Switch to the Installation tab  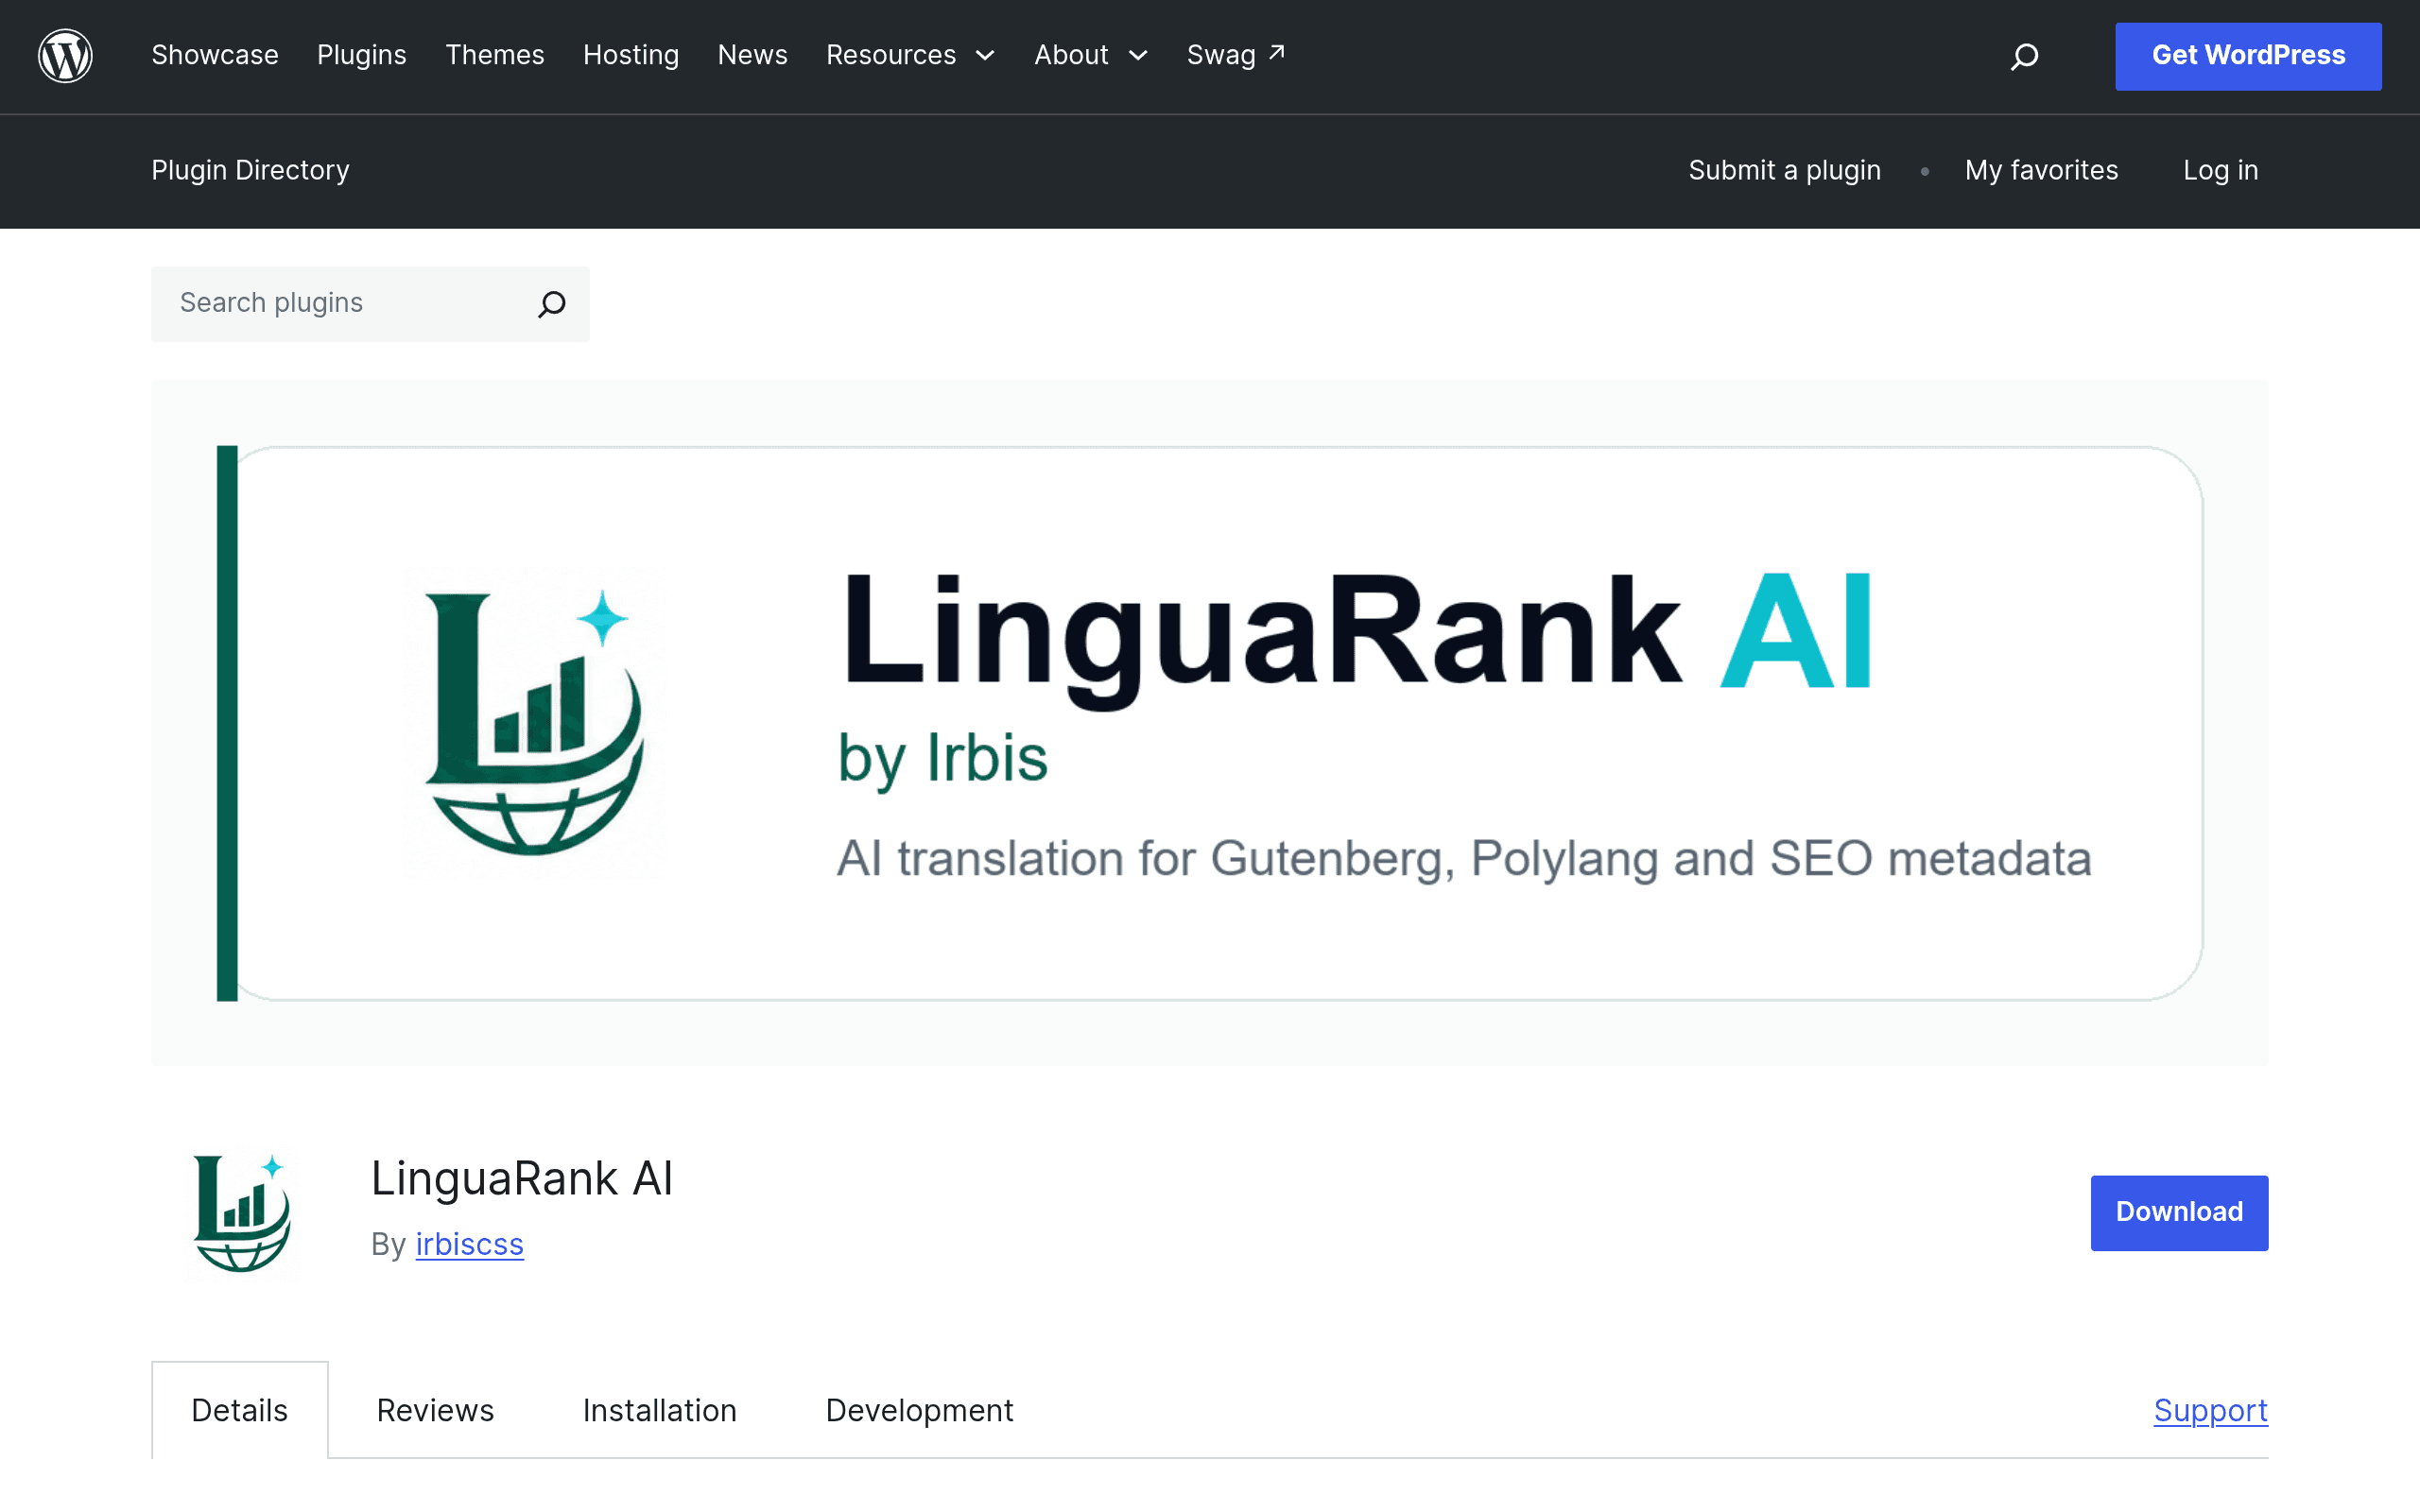(660, 1410)
